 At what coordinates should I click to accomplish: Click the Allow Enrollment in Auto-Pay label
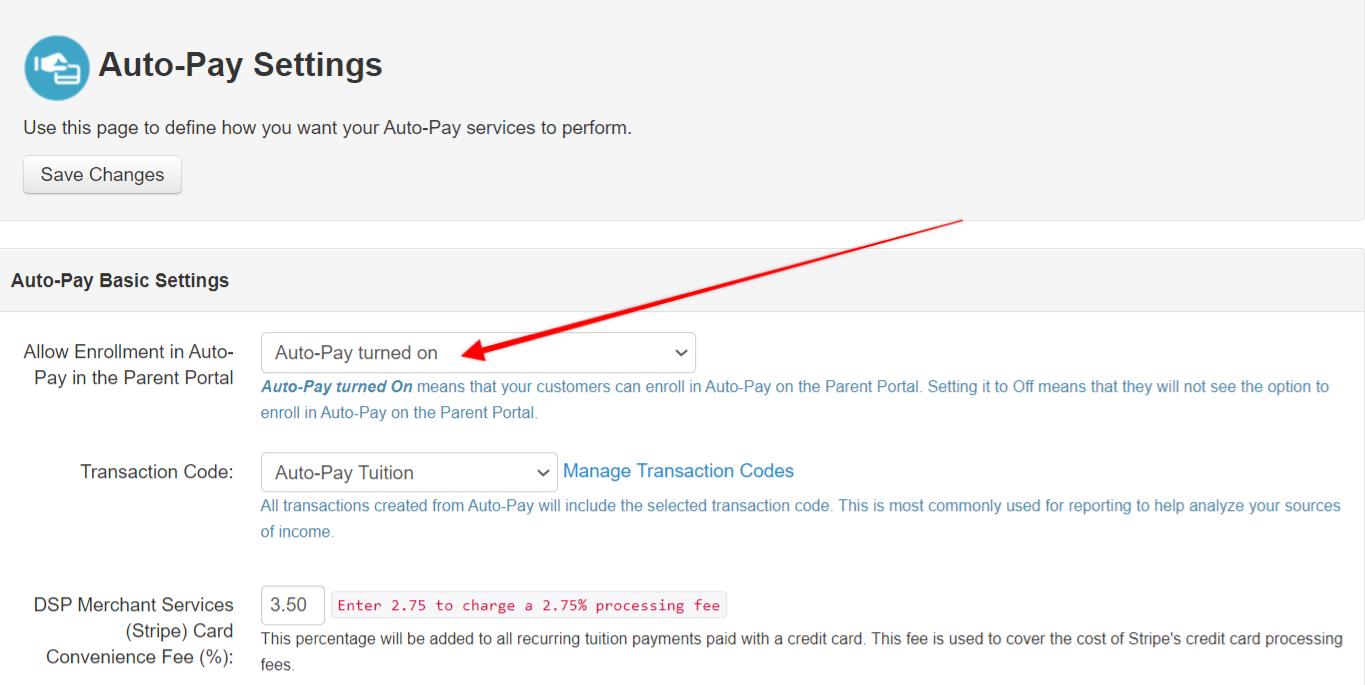tap(128, 365)
